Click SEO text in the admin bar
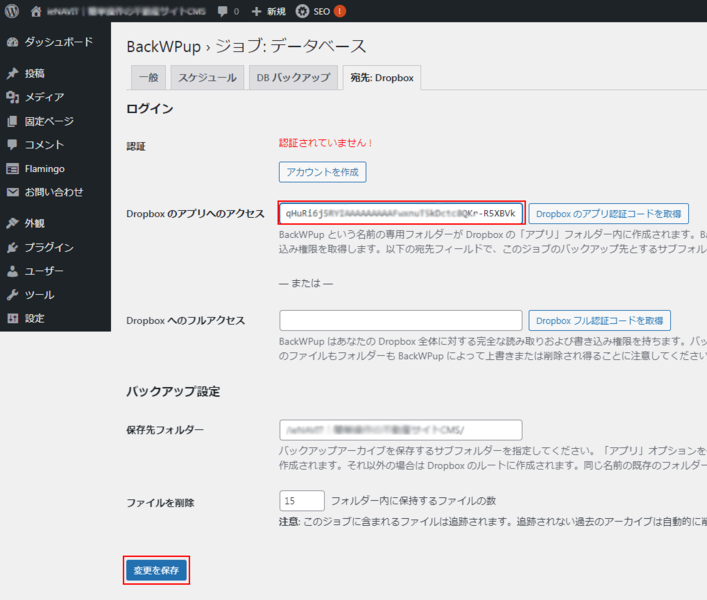The width and height of the screenshot is (707, 600). coord(321,11)
